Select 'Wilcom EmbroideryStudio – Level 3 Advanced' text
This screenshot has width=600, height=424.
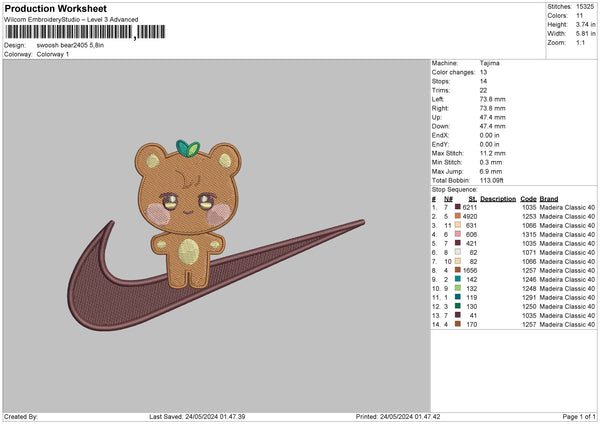point(71,20)
